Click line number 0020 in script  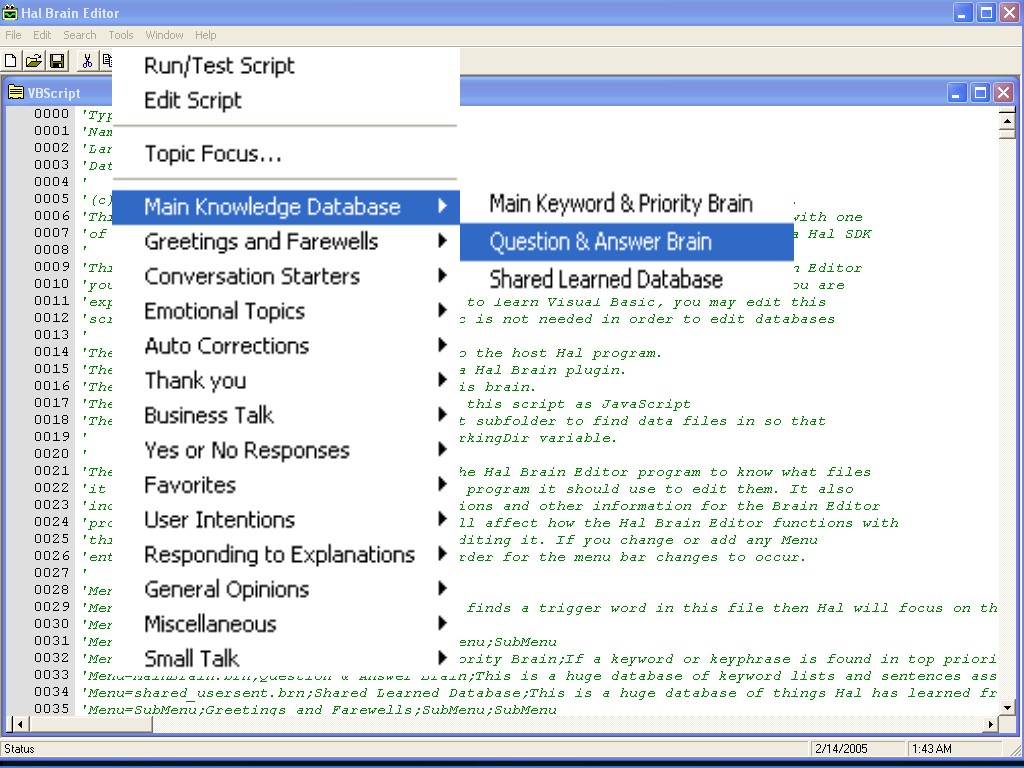(x=52, y=453)
